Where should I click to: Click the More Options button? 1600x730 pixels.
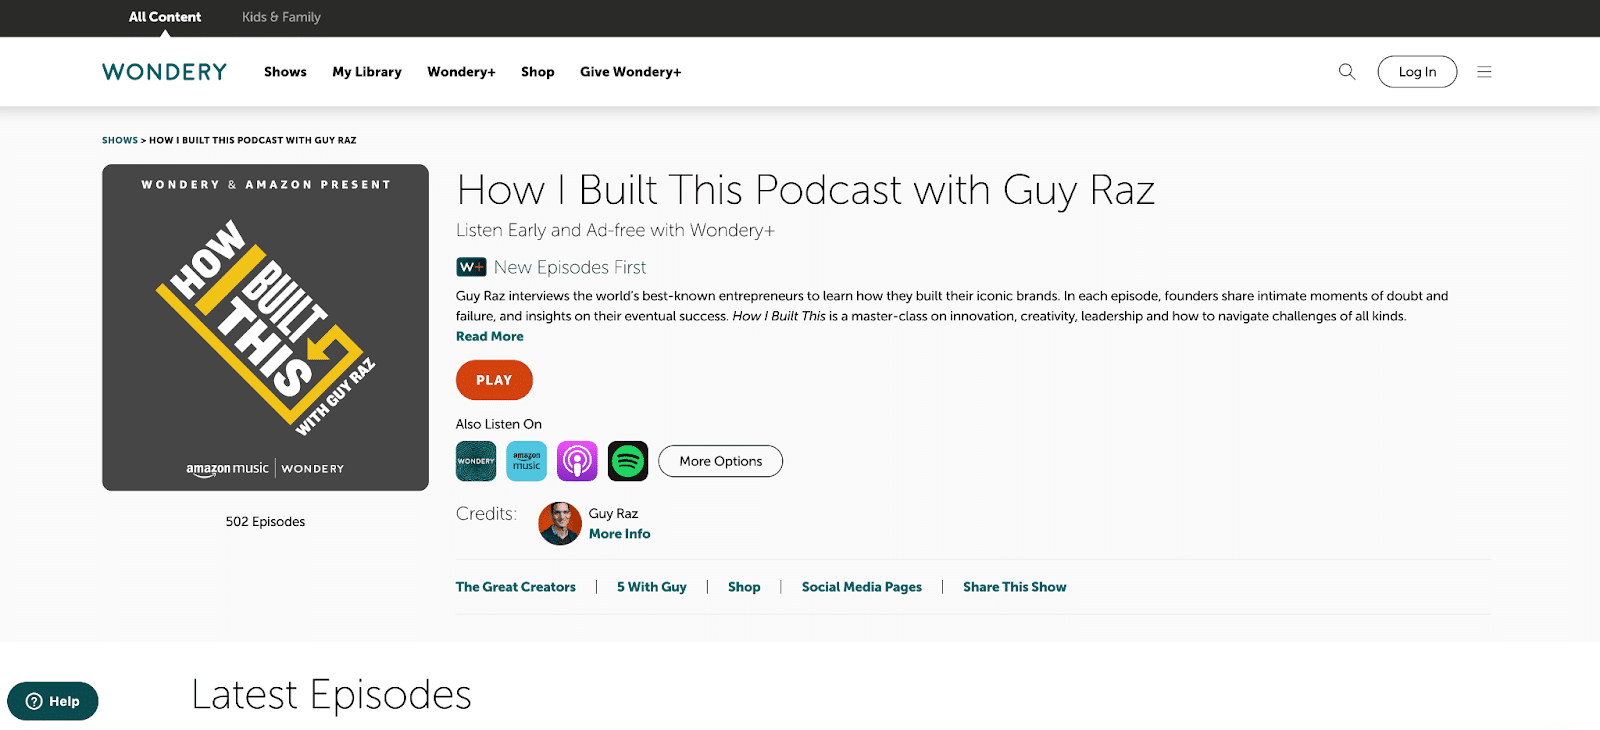click(x=720, y=461)
